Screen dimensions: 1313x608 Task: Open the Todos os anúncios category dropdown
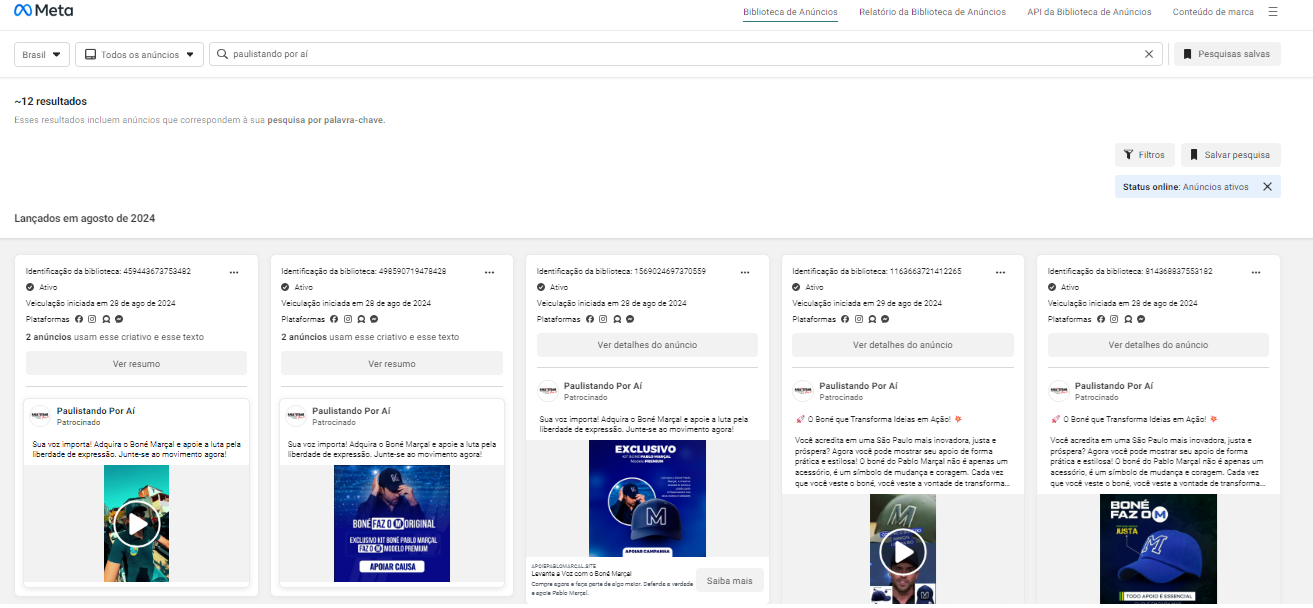pos(139,54)
